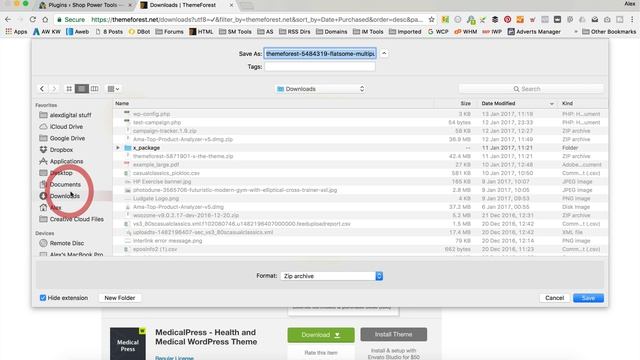
Task: Reload the ThemeForest page
Action: point(33,19)
